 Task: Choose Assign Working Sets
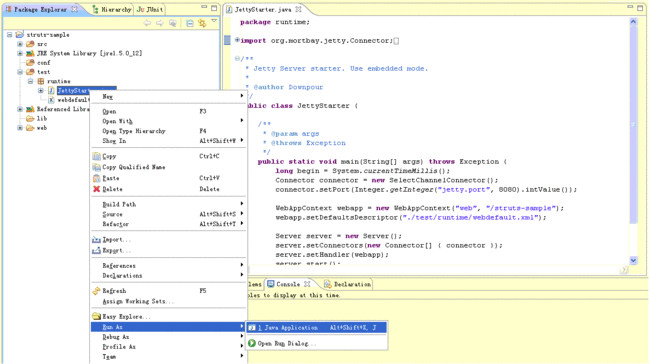169,301
